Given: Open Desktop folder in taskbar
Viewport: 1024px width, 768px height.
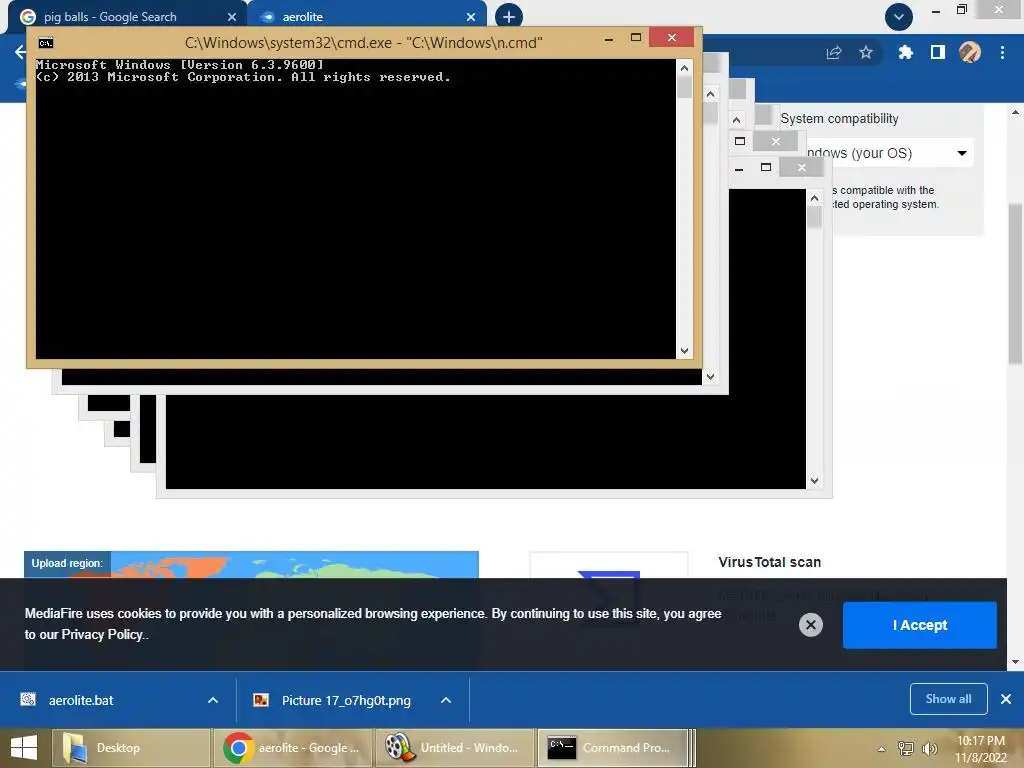Looking at the screenshot, I should pyautogui.click(x=130, y=748).
